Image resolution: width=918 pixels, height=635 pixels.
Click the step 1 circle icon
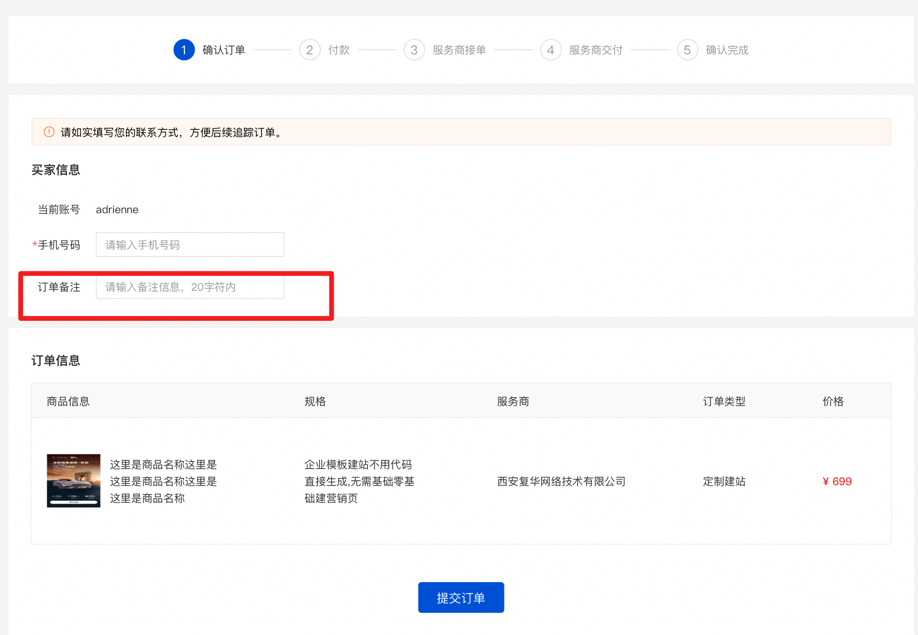click(x=184, y=50)
